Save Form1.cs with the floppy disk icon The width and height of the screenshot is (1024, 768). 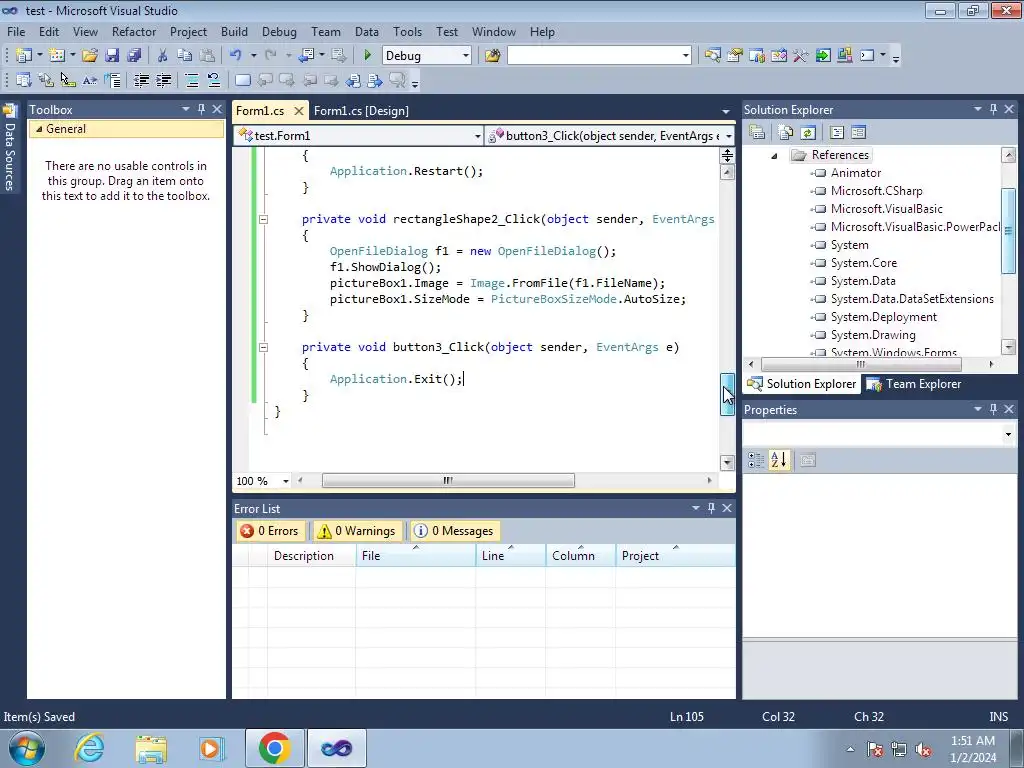112,56
